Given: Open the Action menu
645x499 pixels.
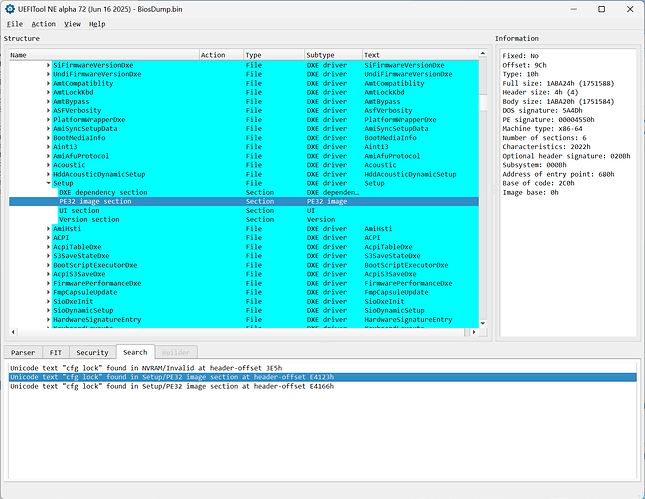Looking at the screenshot, I should [44, 24].
